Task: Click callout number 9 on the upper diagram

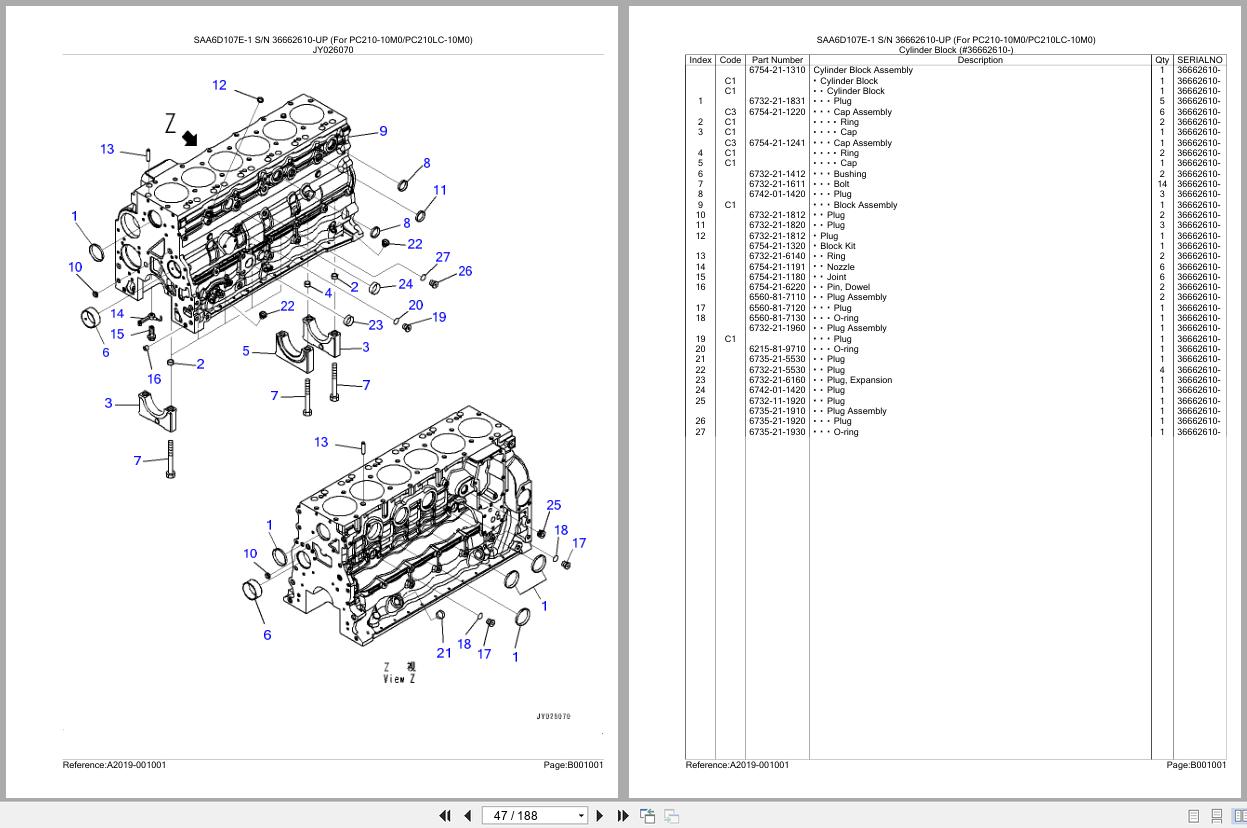Action: click(383, 130)
